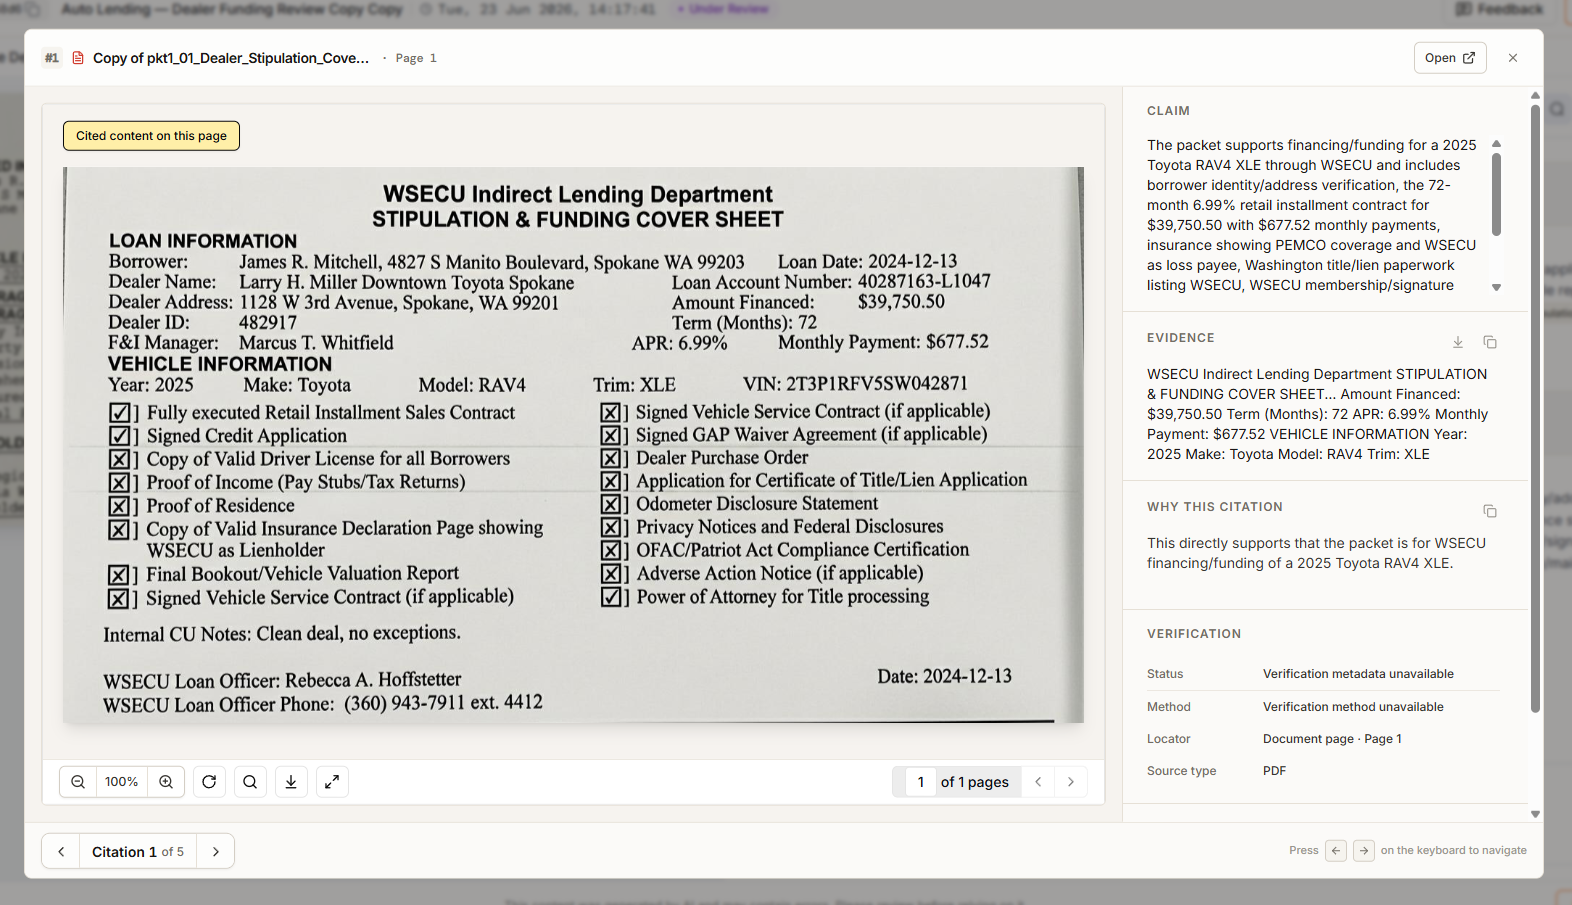Image resolution: width=1572 pixels, height=905 pixels.
Task: Click Verification metadata unavailable status value
Action: click(x=1358, y=674)
